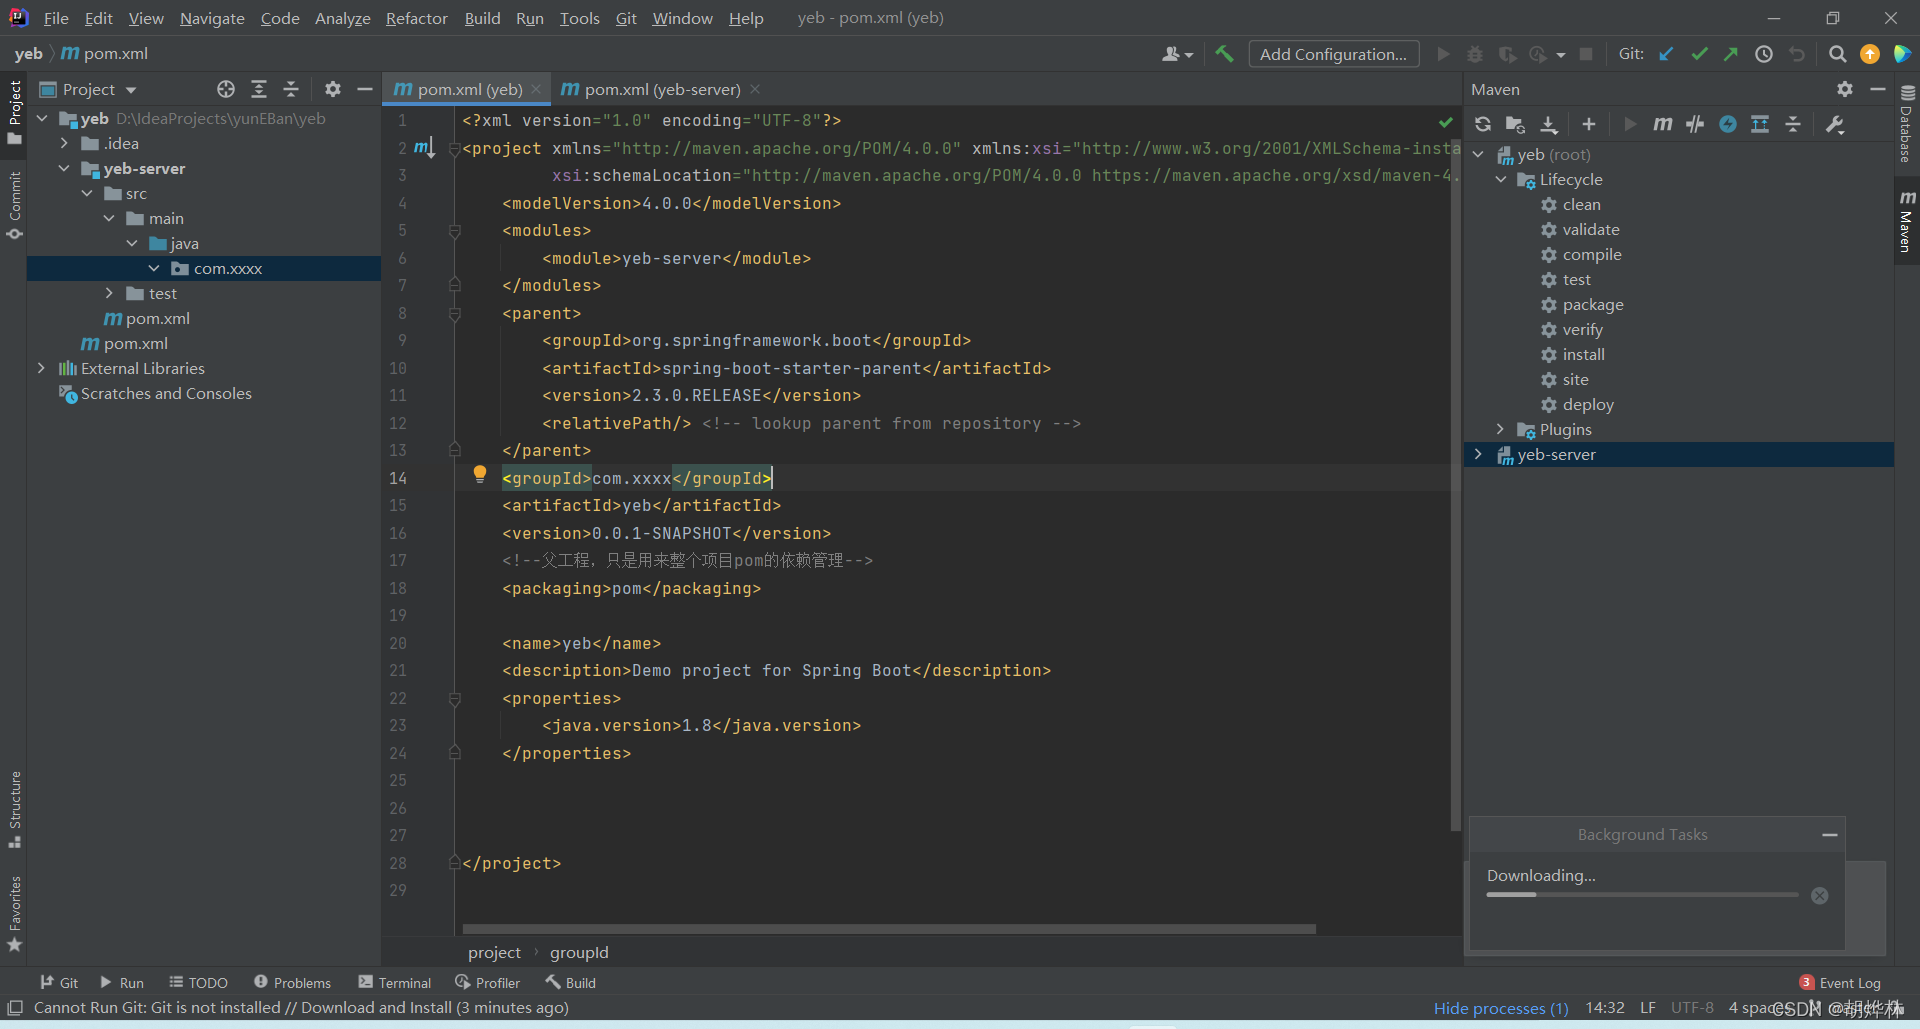Click Git update project arrow icon
Viewport: 1920px width, 1029px height.
1666,54
